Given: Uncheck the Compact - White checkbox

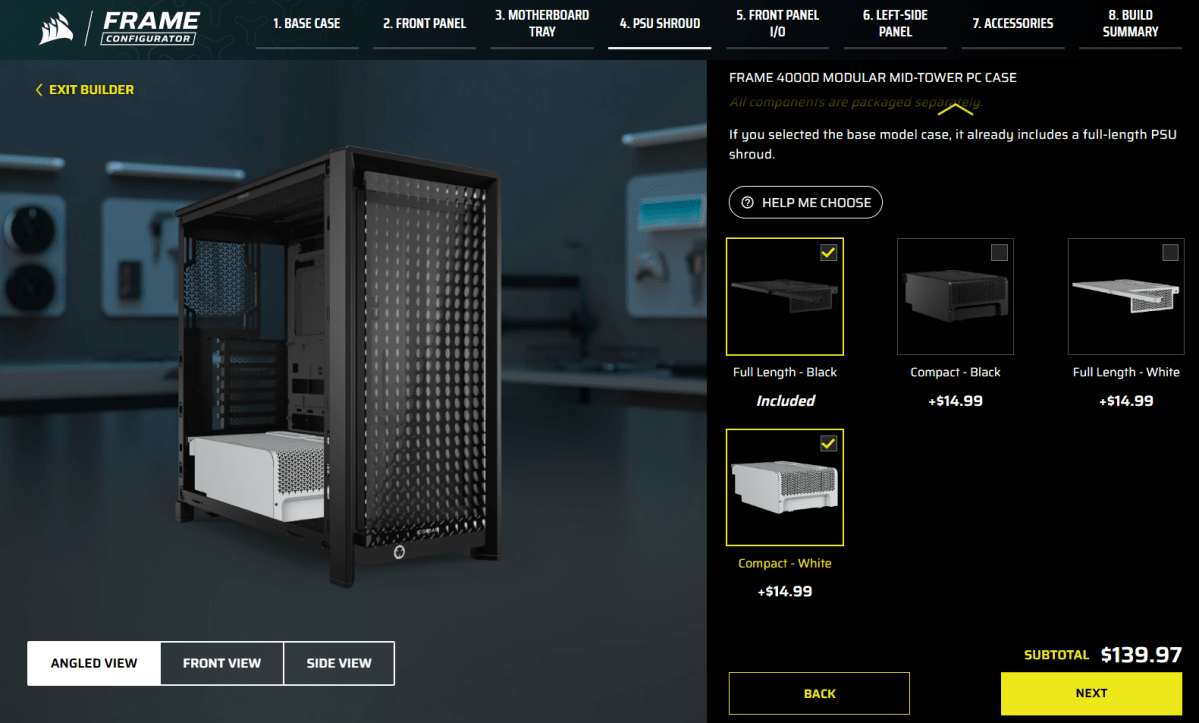Looking at the screenshot, I should point(828,443).
